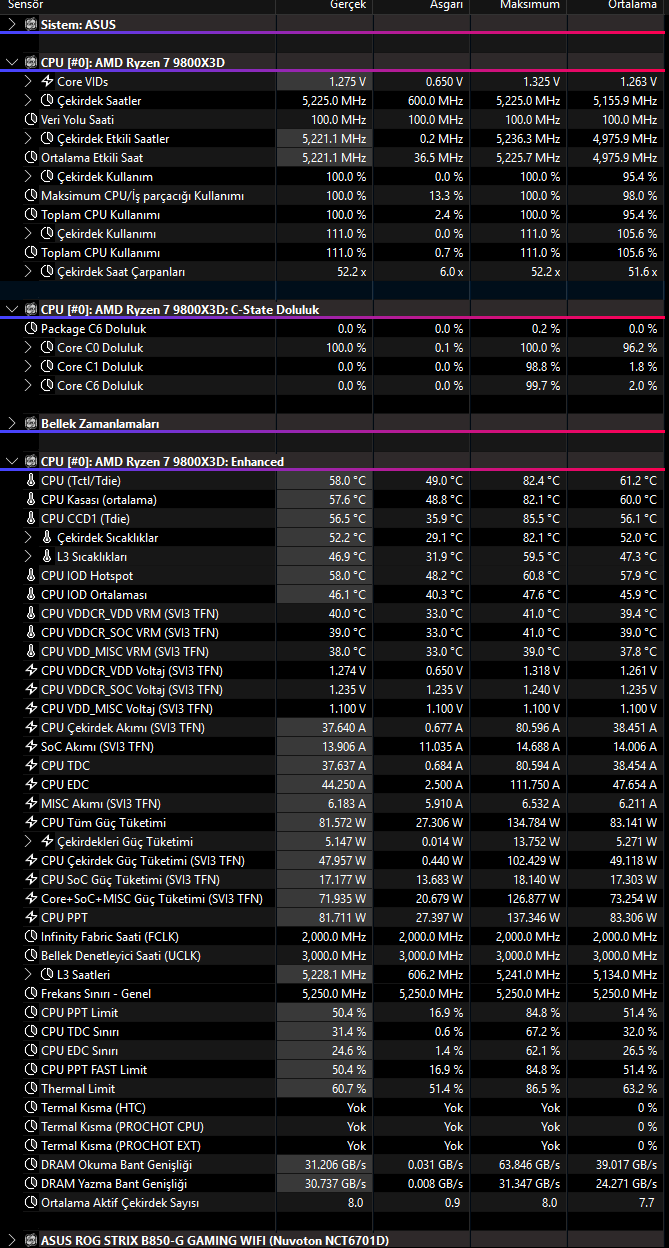The width and height of the screenshot is (669, 1248).
Task: Expand the L3 Sıcaklıkları row
Action: pyautogui.click(x=29, y=557)
